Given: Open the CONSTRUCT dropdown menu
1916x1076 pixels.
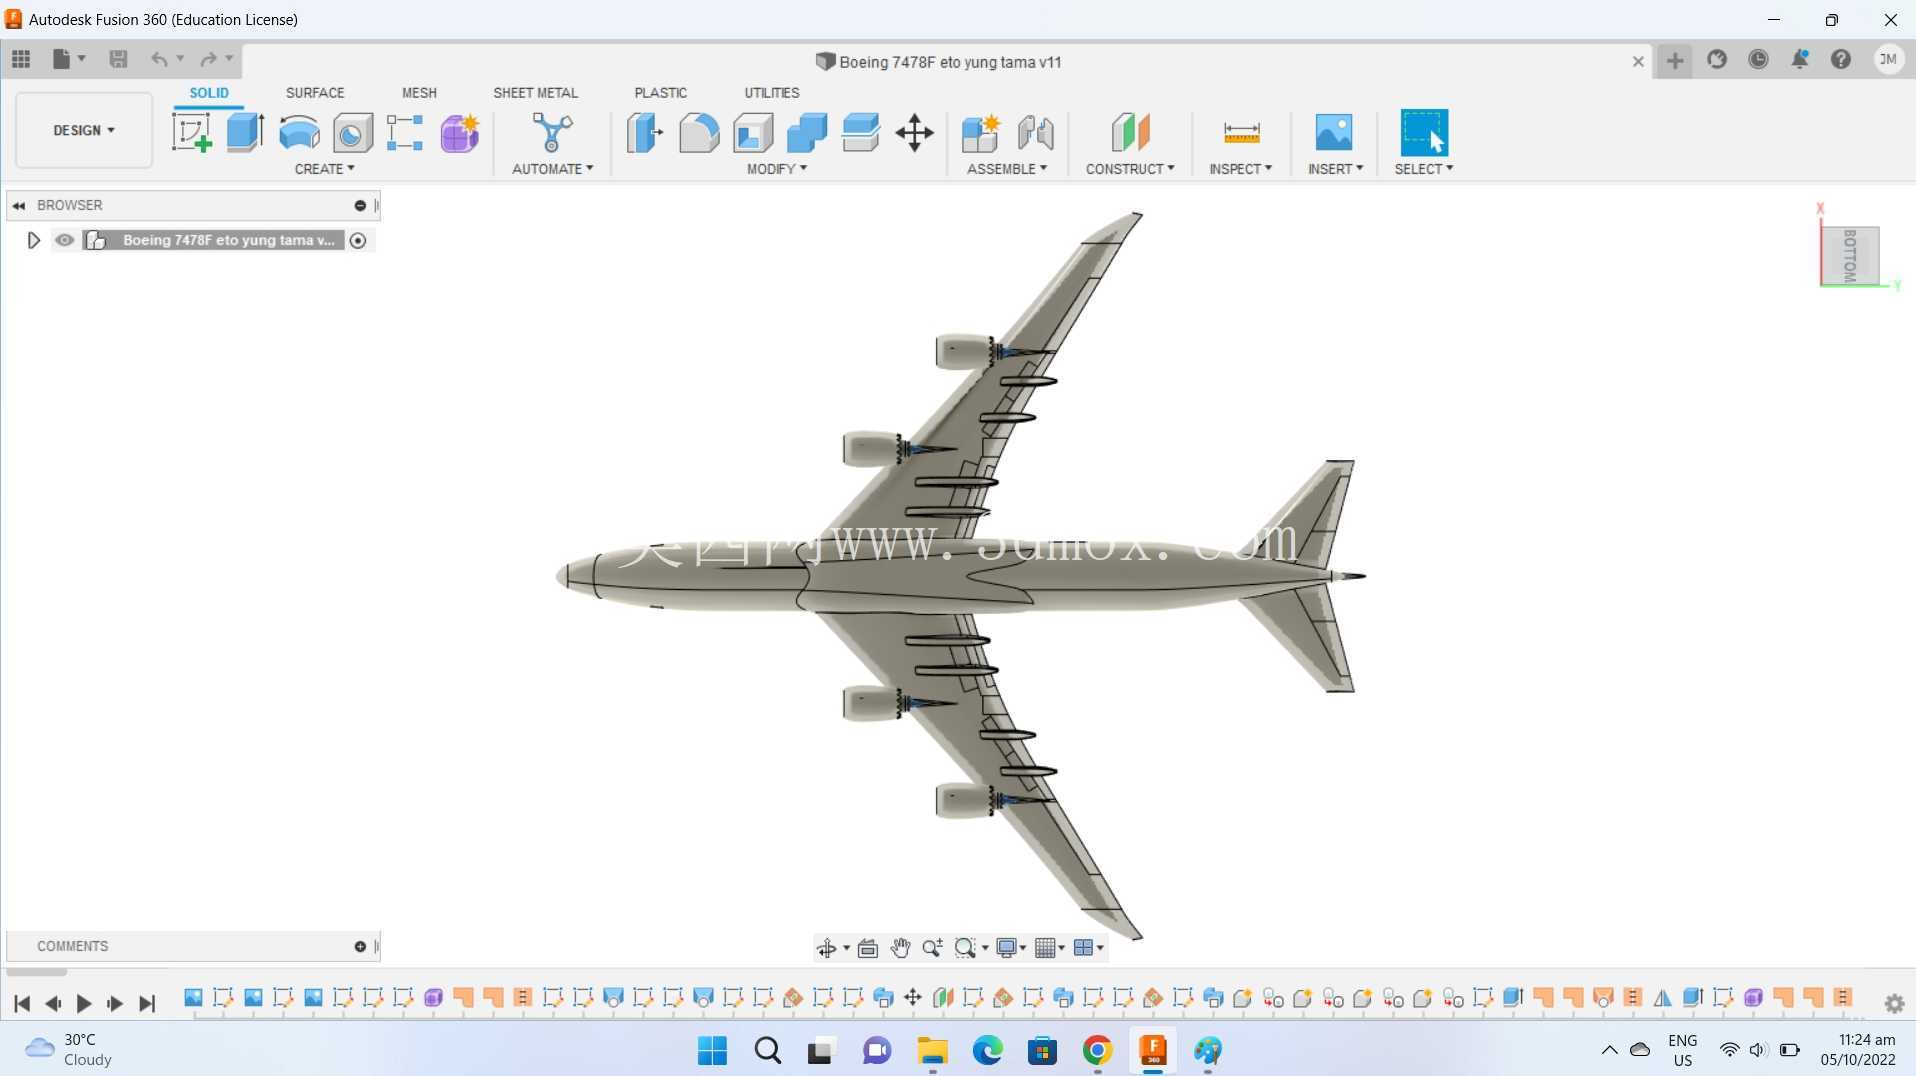Looking at the screenshot, I should click(x=1130, y=169).
